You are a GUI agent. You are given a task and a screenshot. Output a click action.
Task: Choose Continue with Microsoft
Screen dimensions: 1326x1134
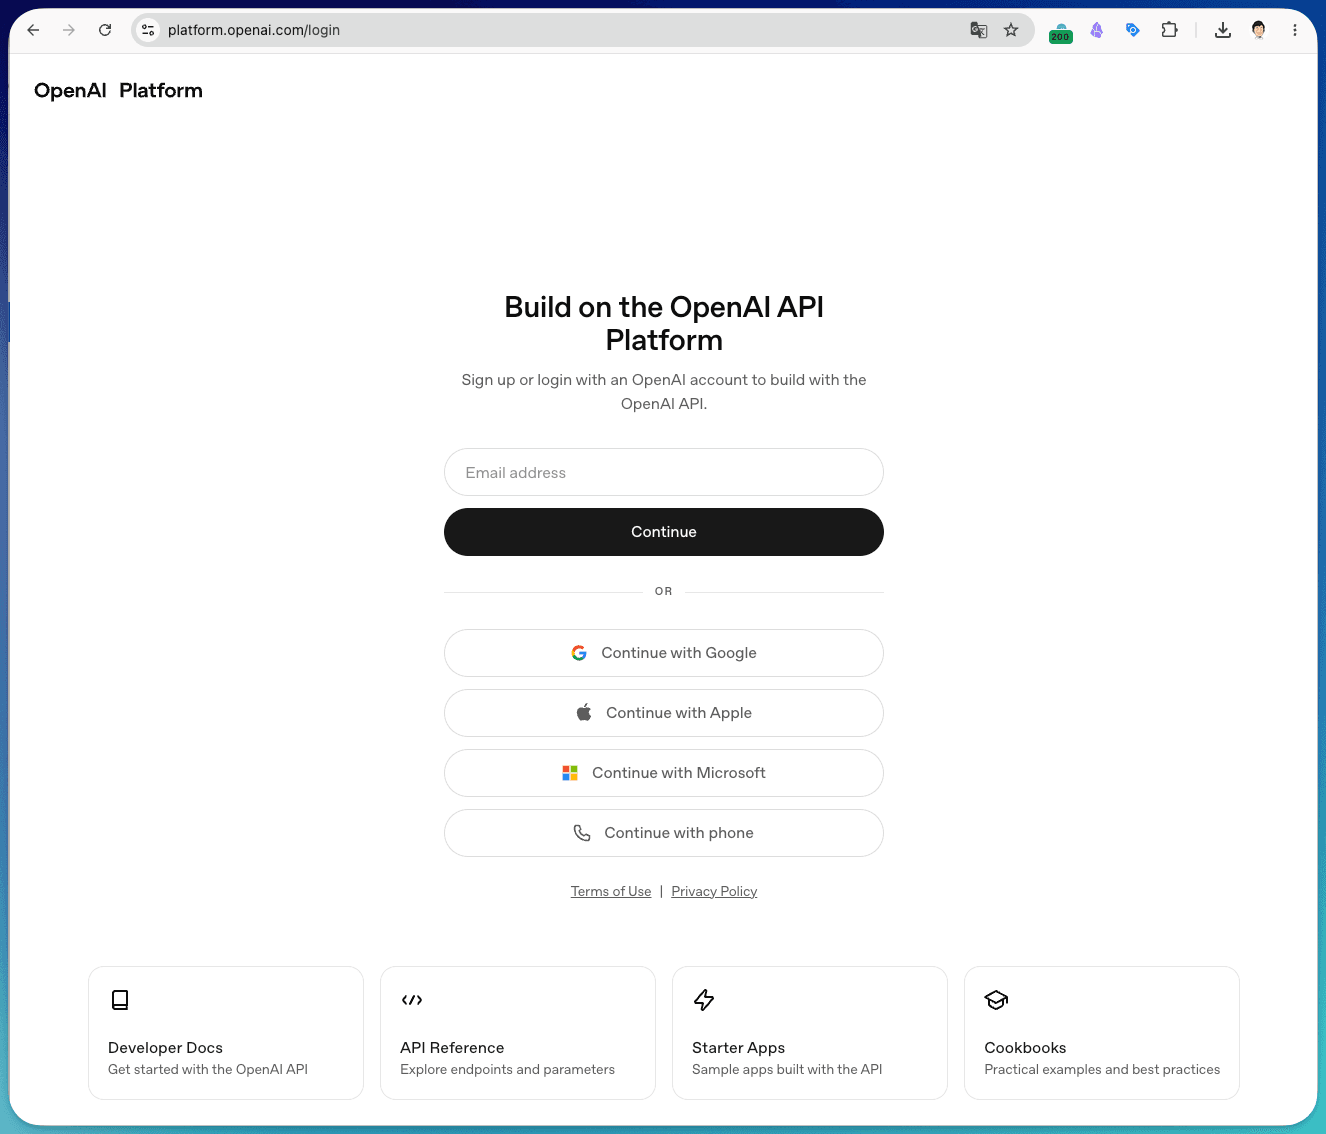point(664,773)
